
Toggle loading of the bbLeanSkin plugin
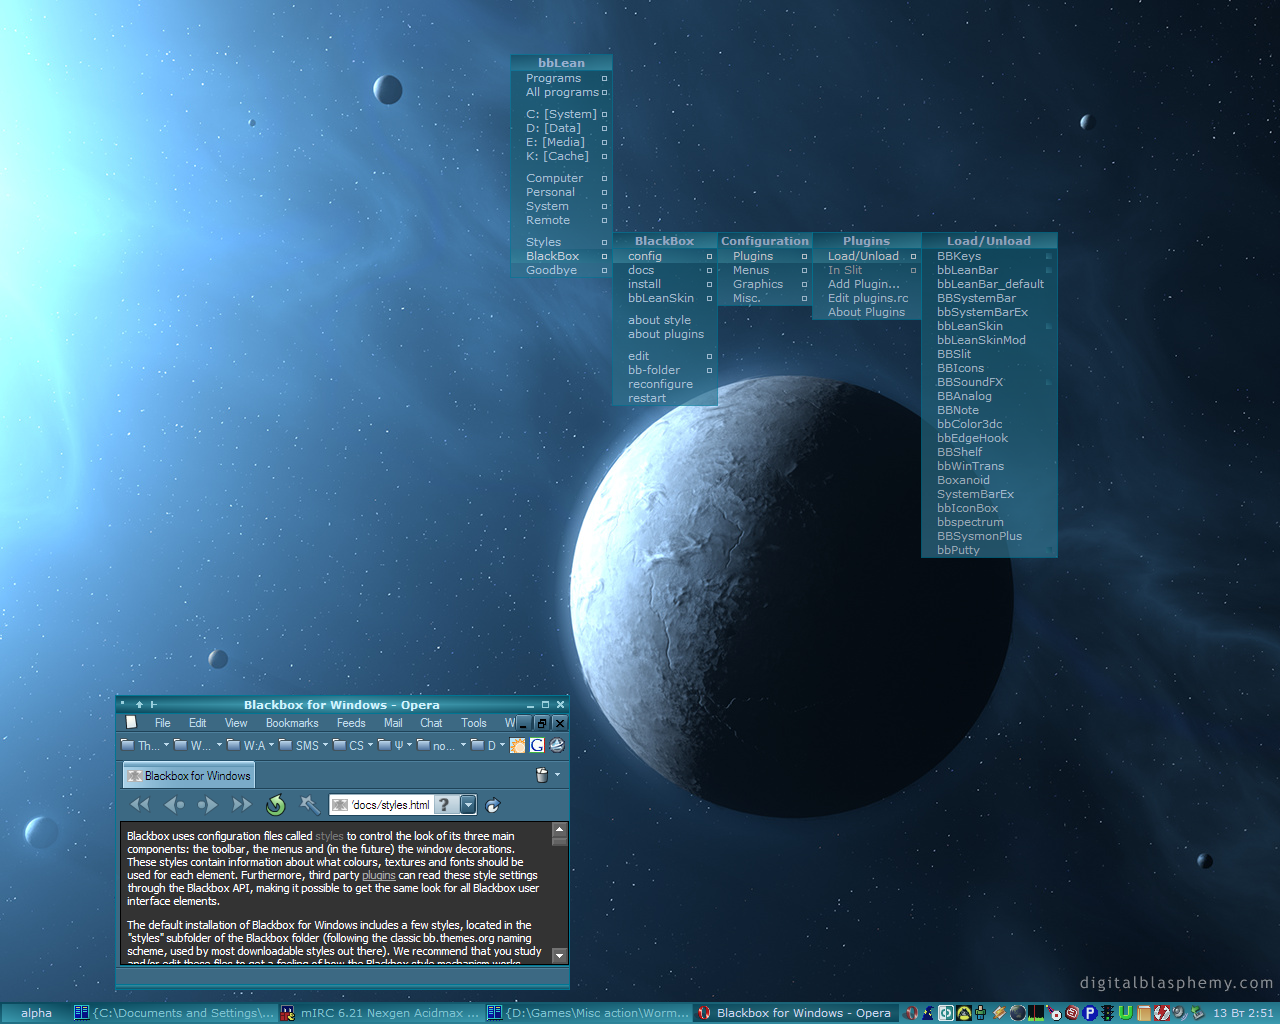(989, 326)
